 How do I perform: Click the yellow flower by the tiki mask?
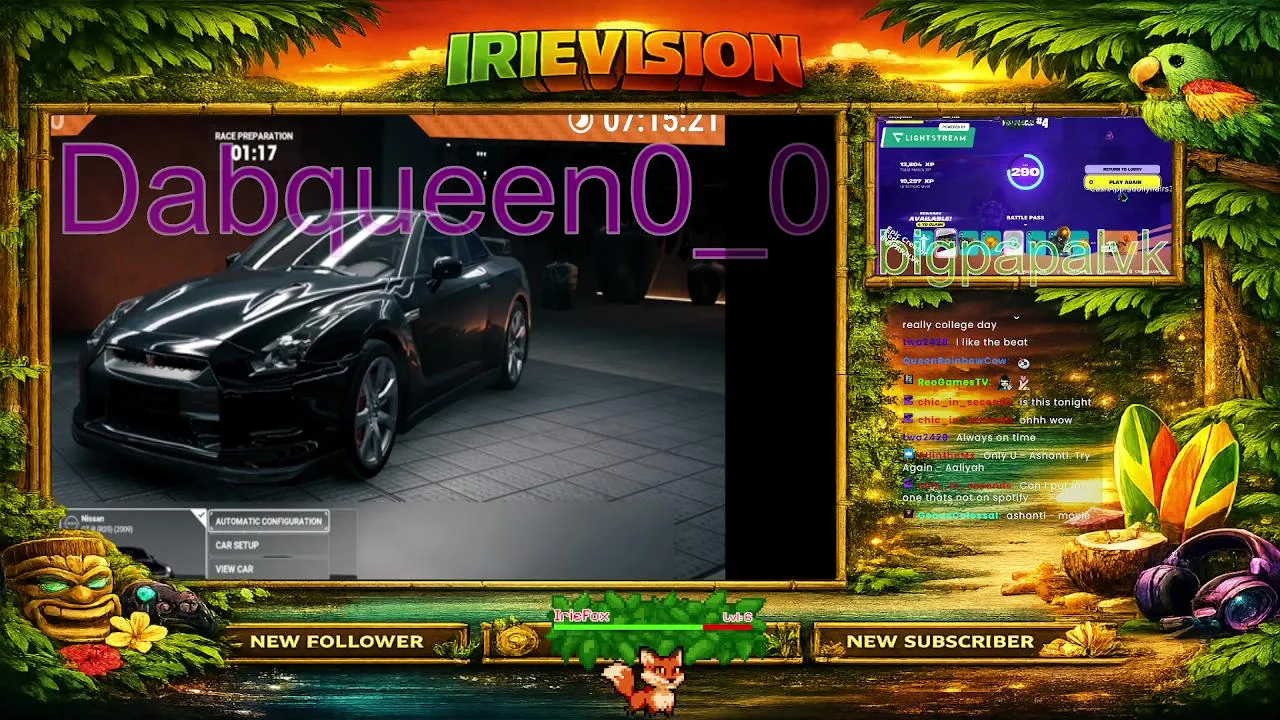click(137, 631)
